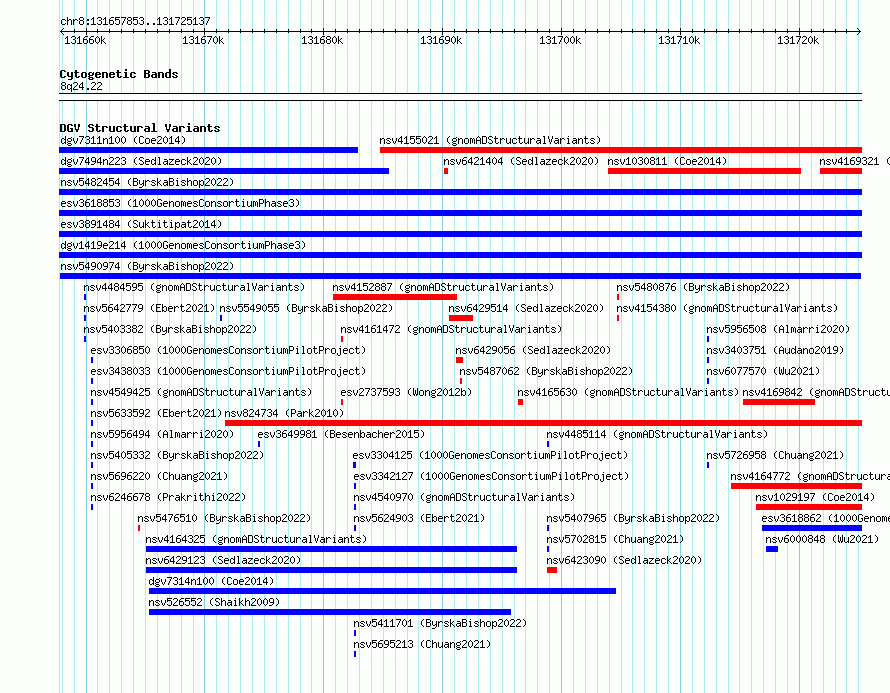Select nsv6423090 (Sedlazeck2020) label
The width and height of the screenshot is (890, 693).
tap(624, 560)
